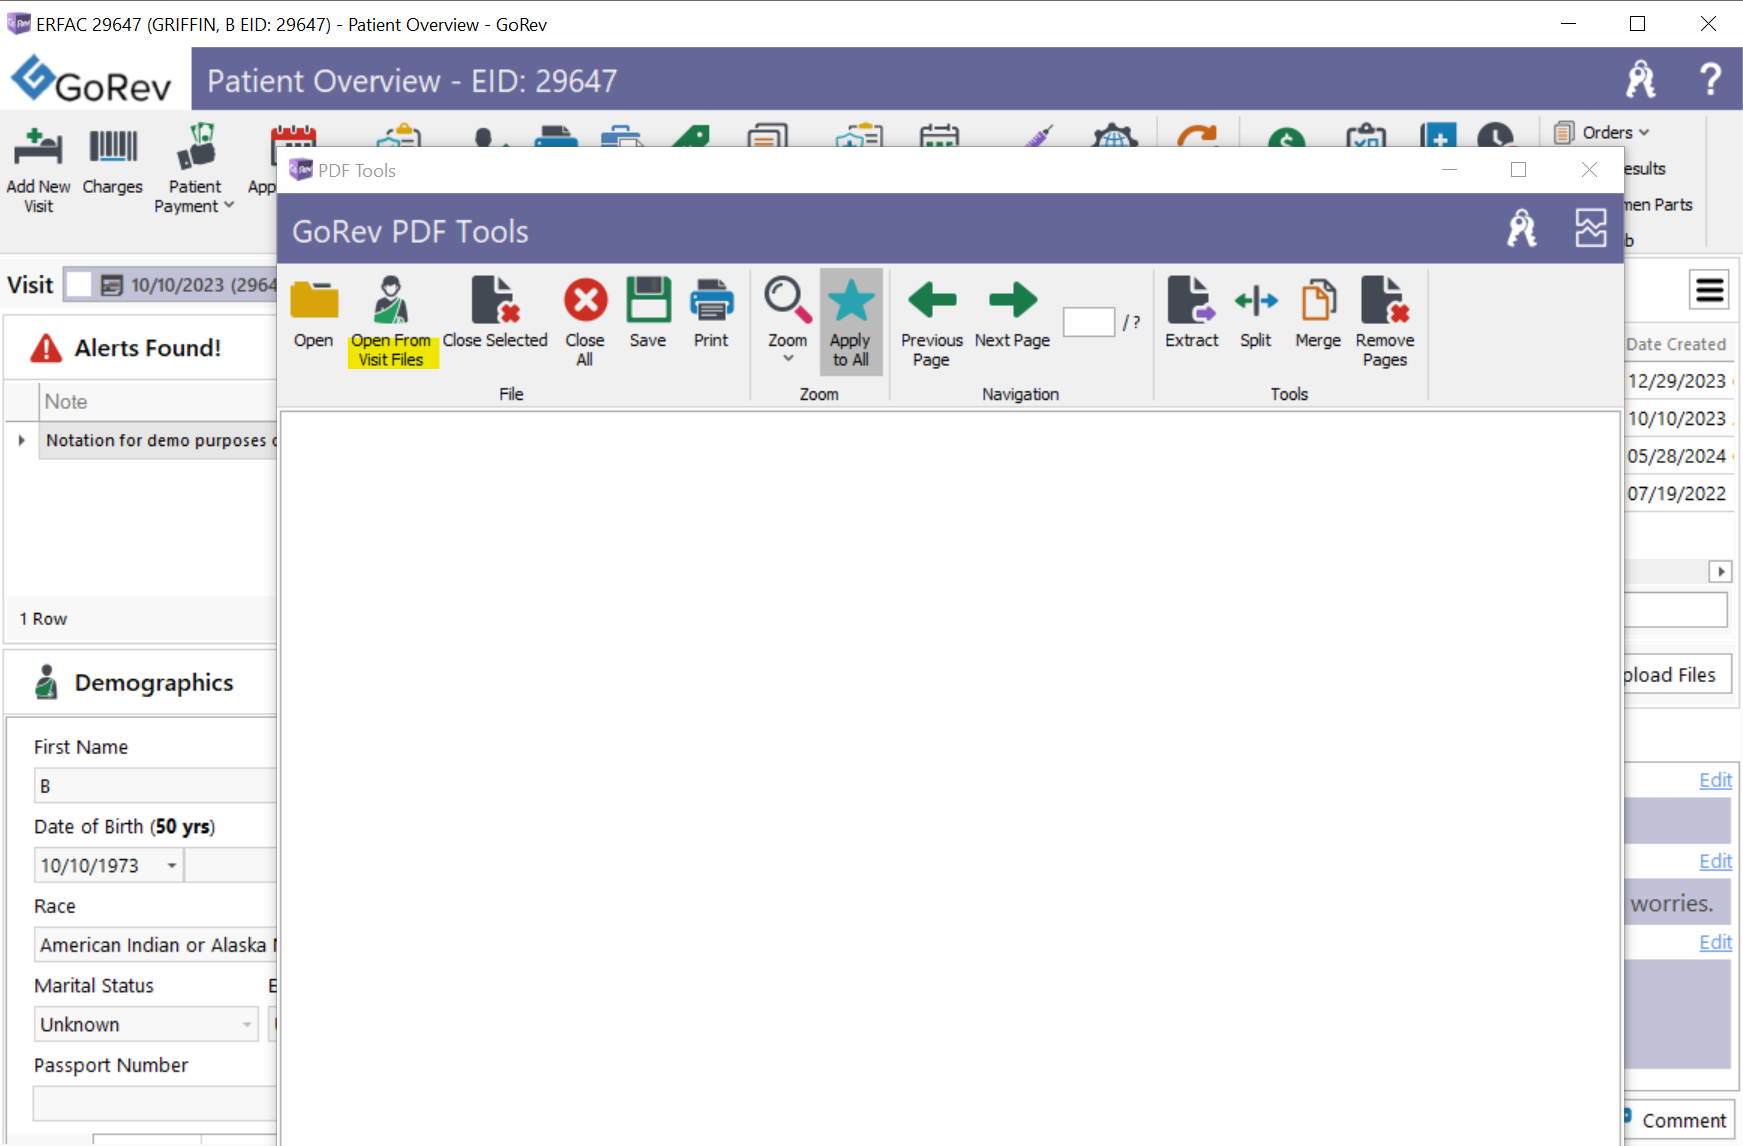Click the Race field American Indian
Image resolution: width=1743 pixels, height=1146 pixels.
click(x=155, y=945)
